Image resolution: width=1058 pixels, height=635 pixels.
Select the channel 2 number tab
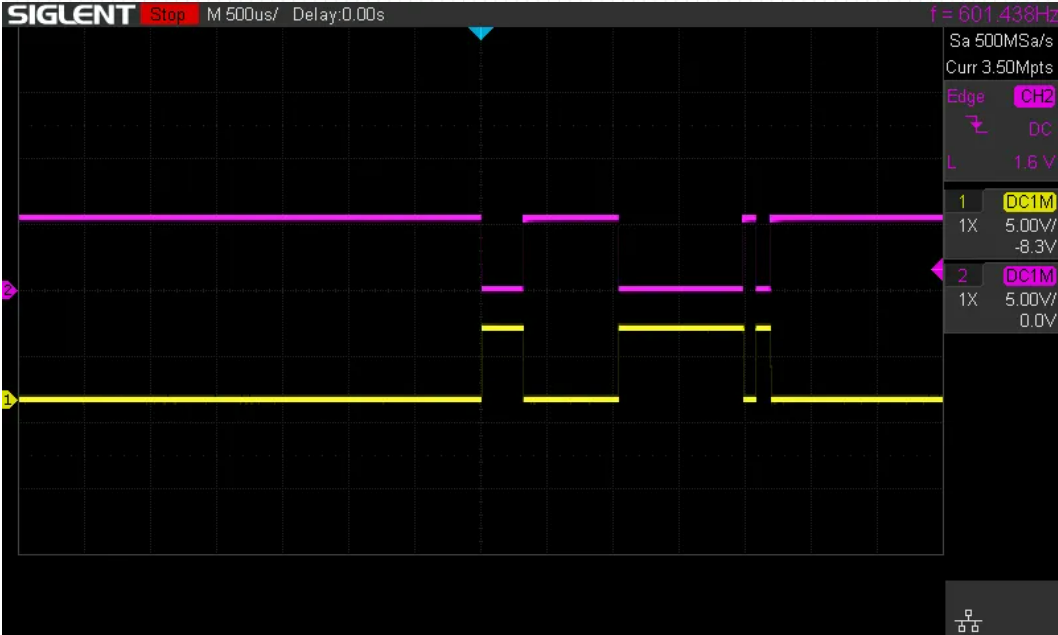[964, 276]
